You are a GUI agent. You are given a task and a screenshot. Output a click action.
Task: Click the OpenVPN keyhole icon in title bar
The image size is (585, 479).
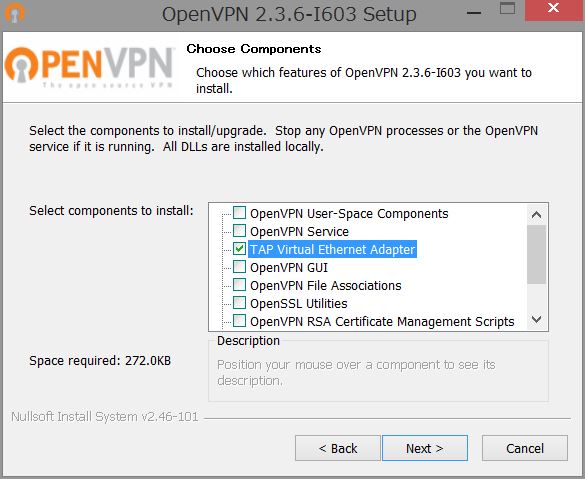click(14, 13)
